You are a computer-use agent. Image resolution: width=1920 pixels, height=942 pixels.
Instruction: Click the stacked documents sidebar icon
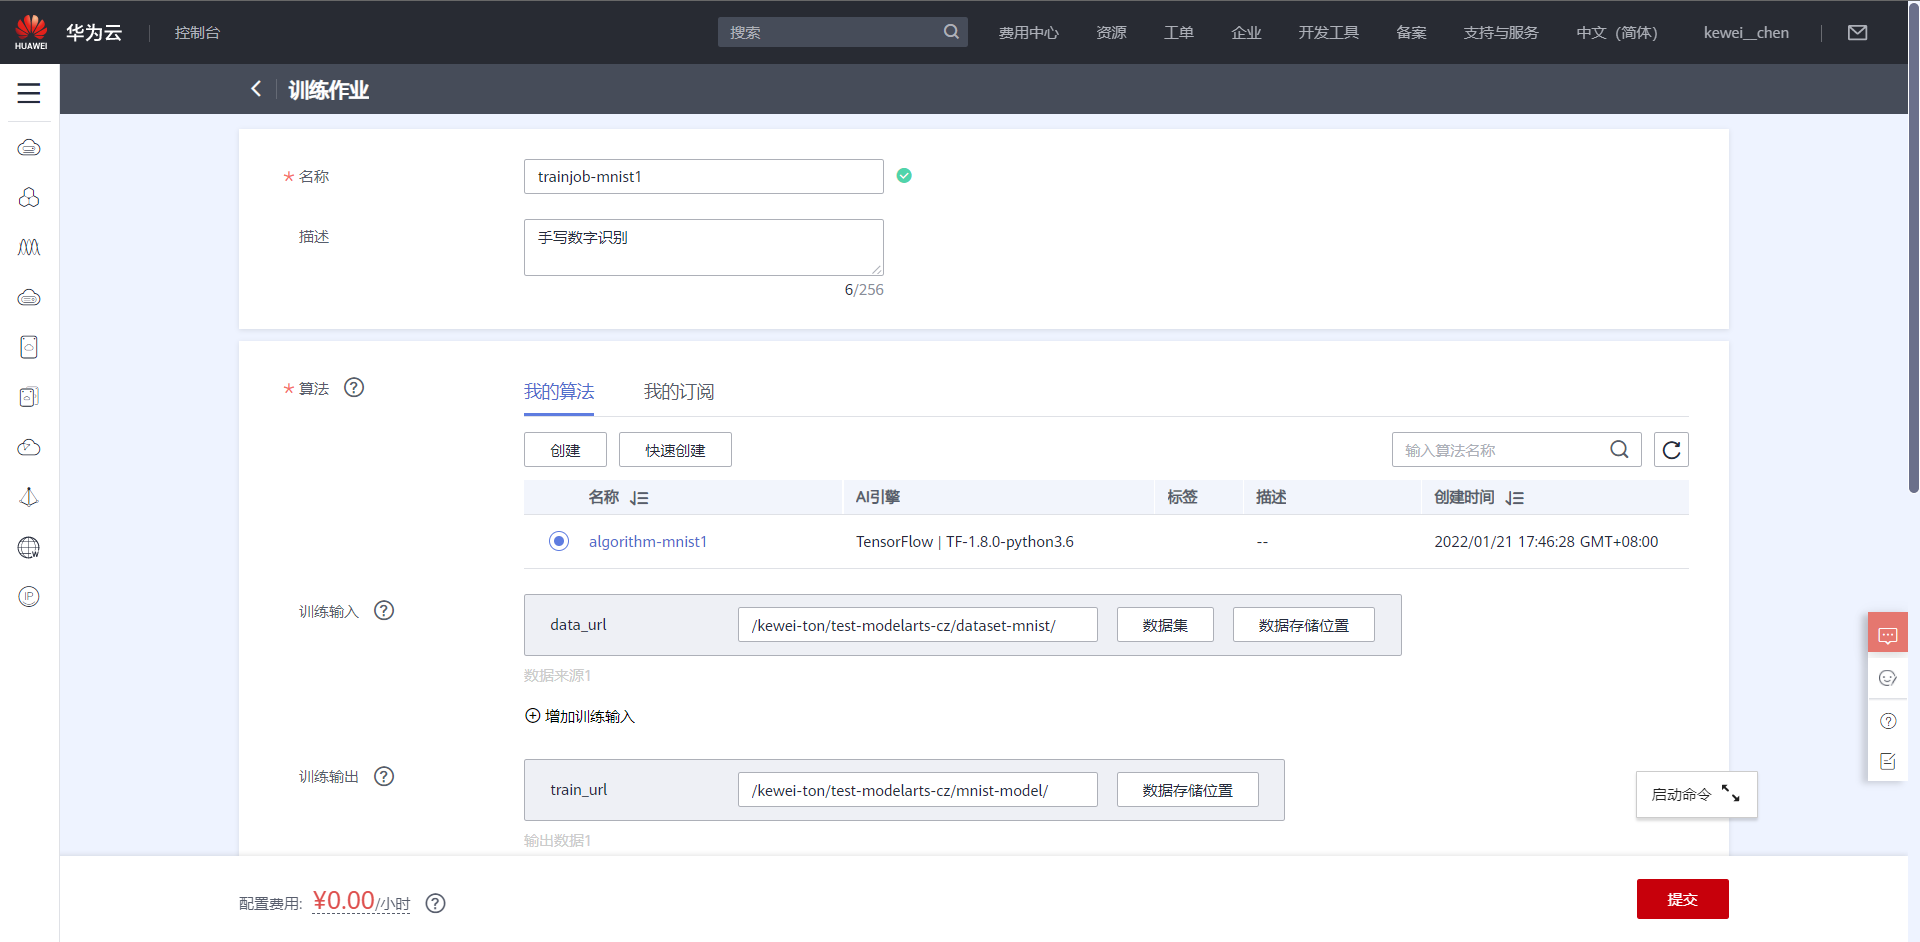click(29, 397)
